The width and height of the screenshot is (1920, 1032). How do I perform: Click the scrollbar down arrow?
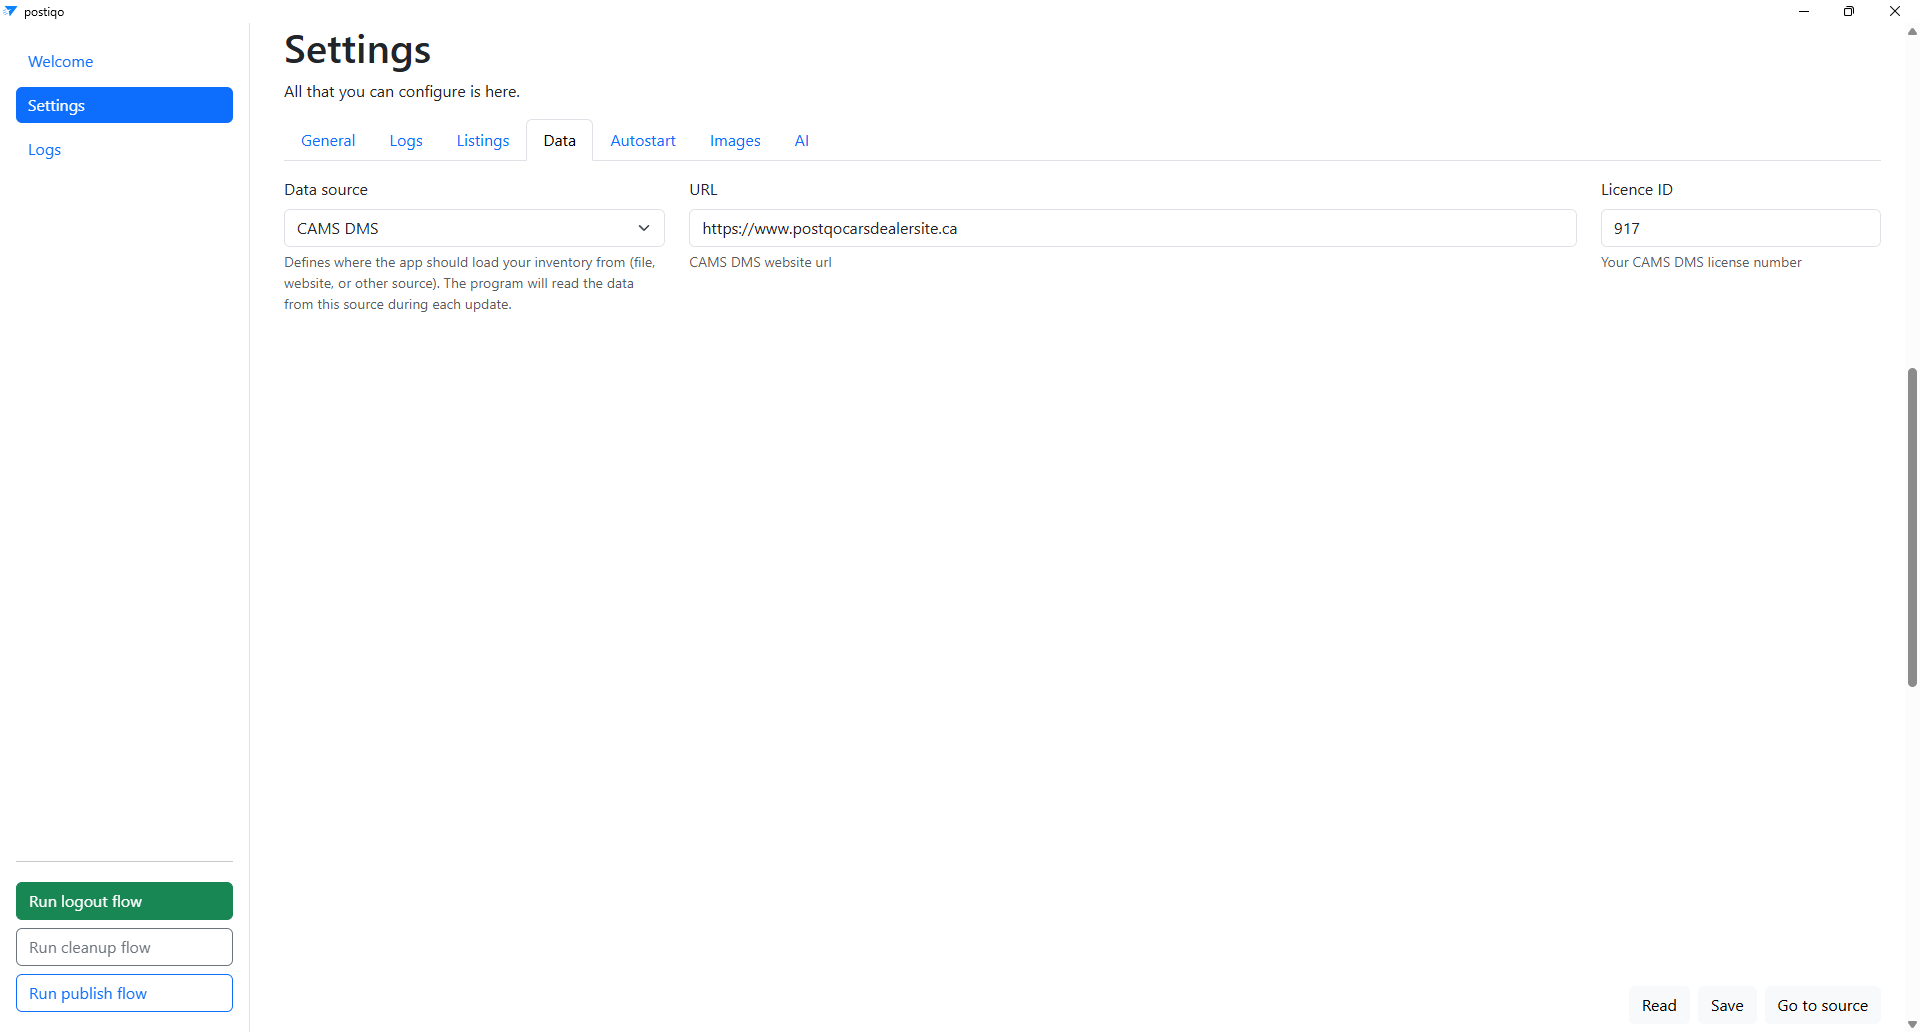pos(1909,1024)
